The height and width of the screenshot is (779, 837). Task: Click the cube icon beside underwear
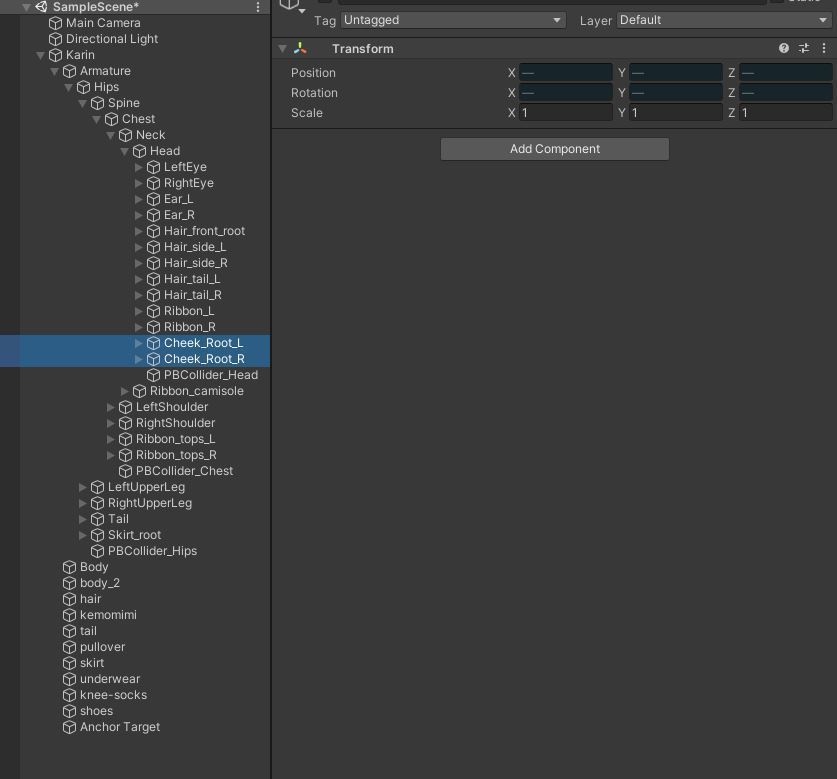69,679
